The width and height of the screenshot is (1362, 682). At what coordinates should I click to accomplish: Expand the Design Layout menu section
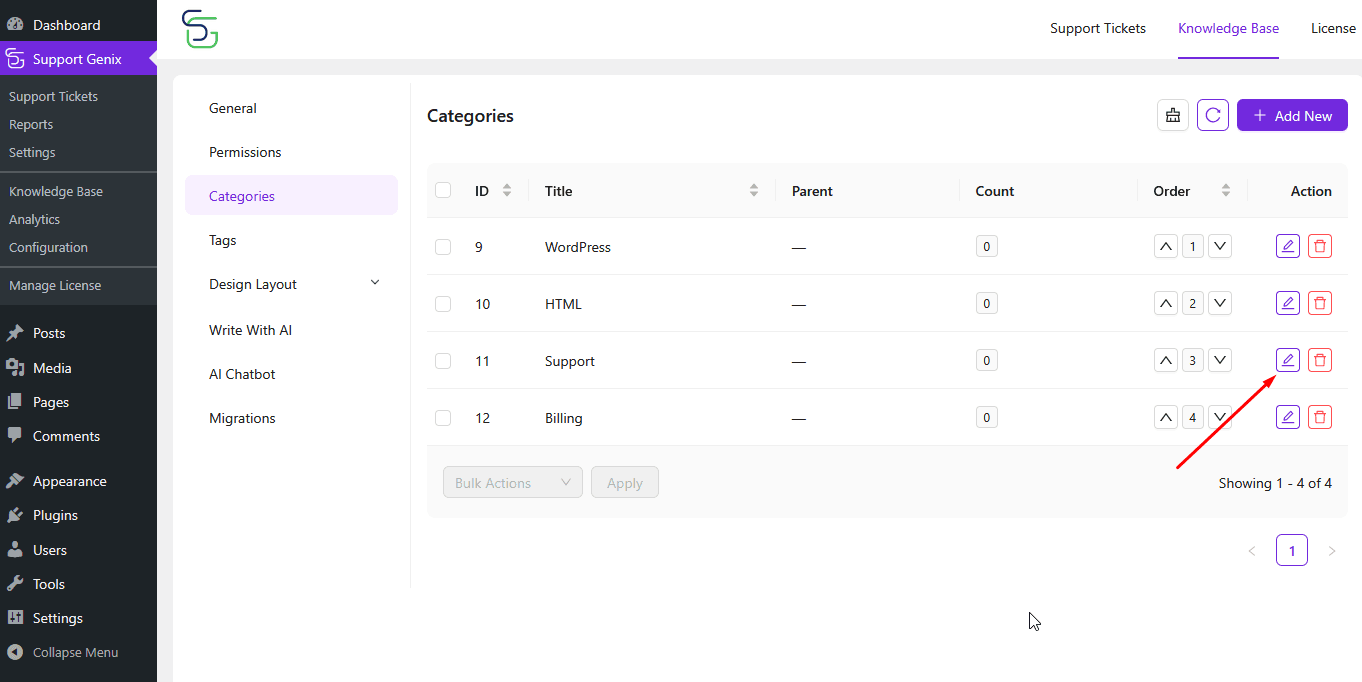pyautogui.click(x=291, y=284)
